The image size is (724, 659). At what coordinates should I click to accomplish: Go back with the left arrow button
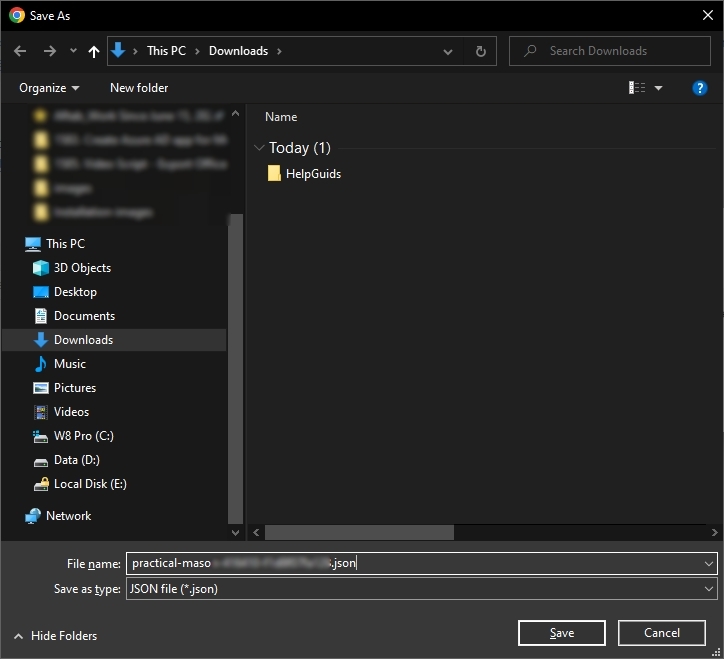click(x=20, y=51)
